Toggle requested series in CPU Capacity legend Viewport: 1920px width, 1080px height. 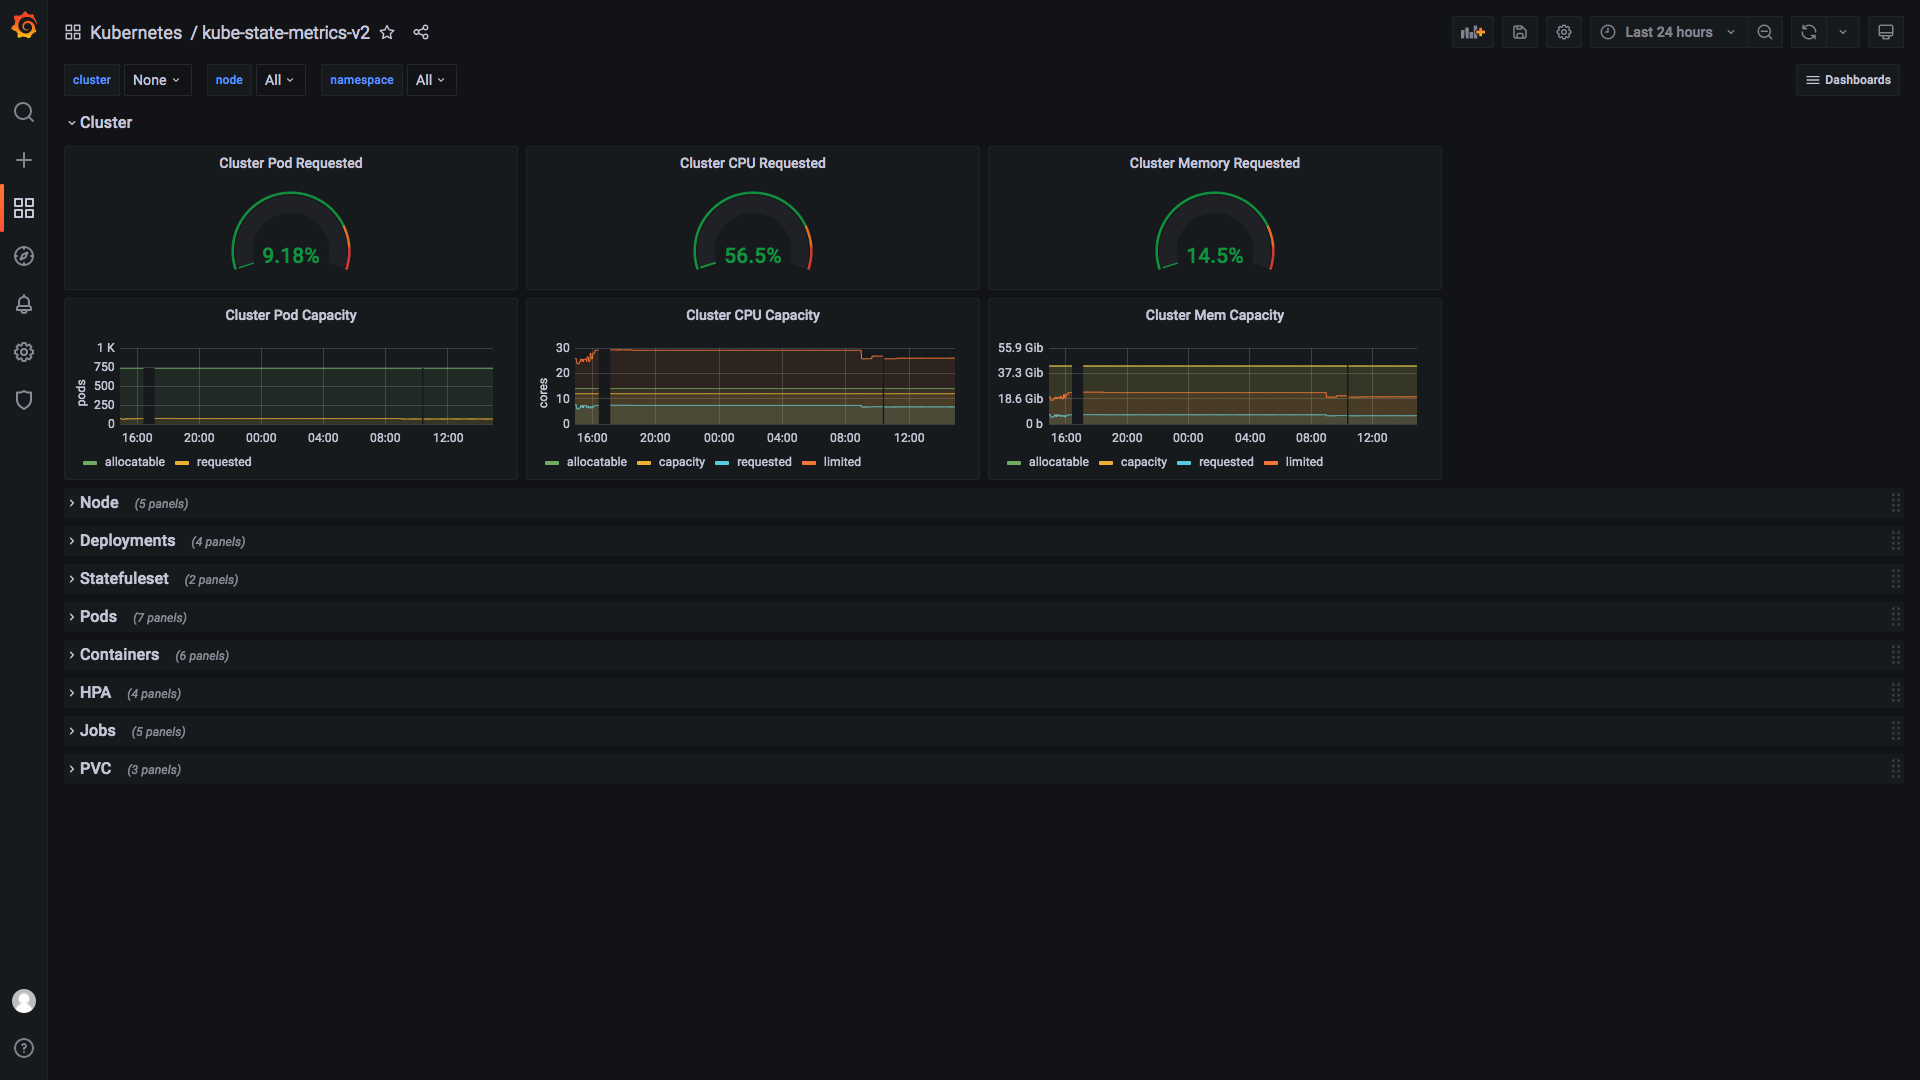tap(764, 462)
